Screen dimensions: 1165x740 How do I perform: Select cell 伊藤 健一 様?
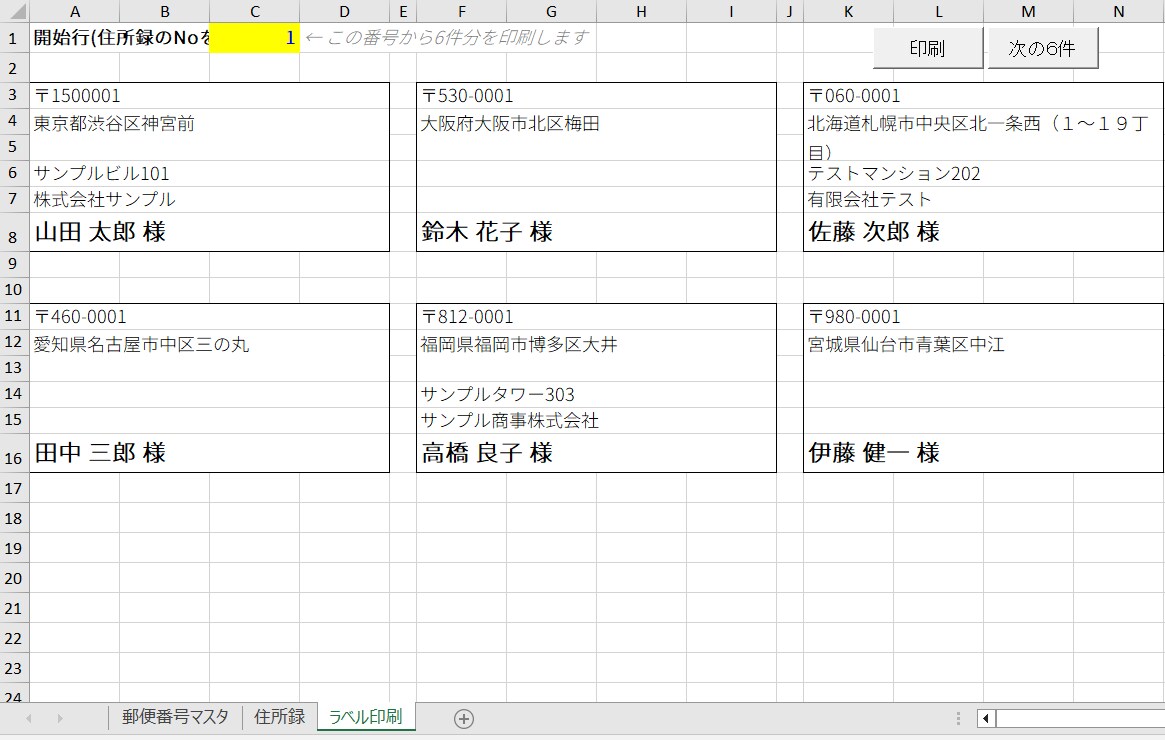[x=984, y=452]
